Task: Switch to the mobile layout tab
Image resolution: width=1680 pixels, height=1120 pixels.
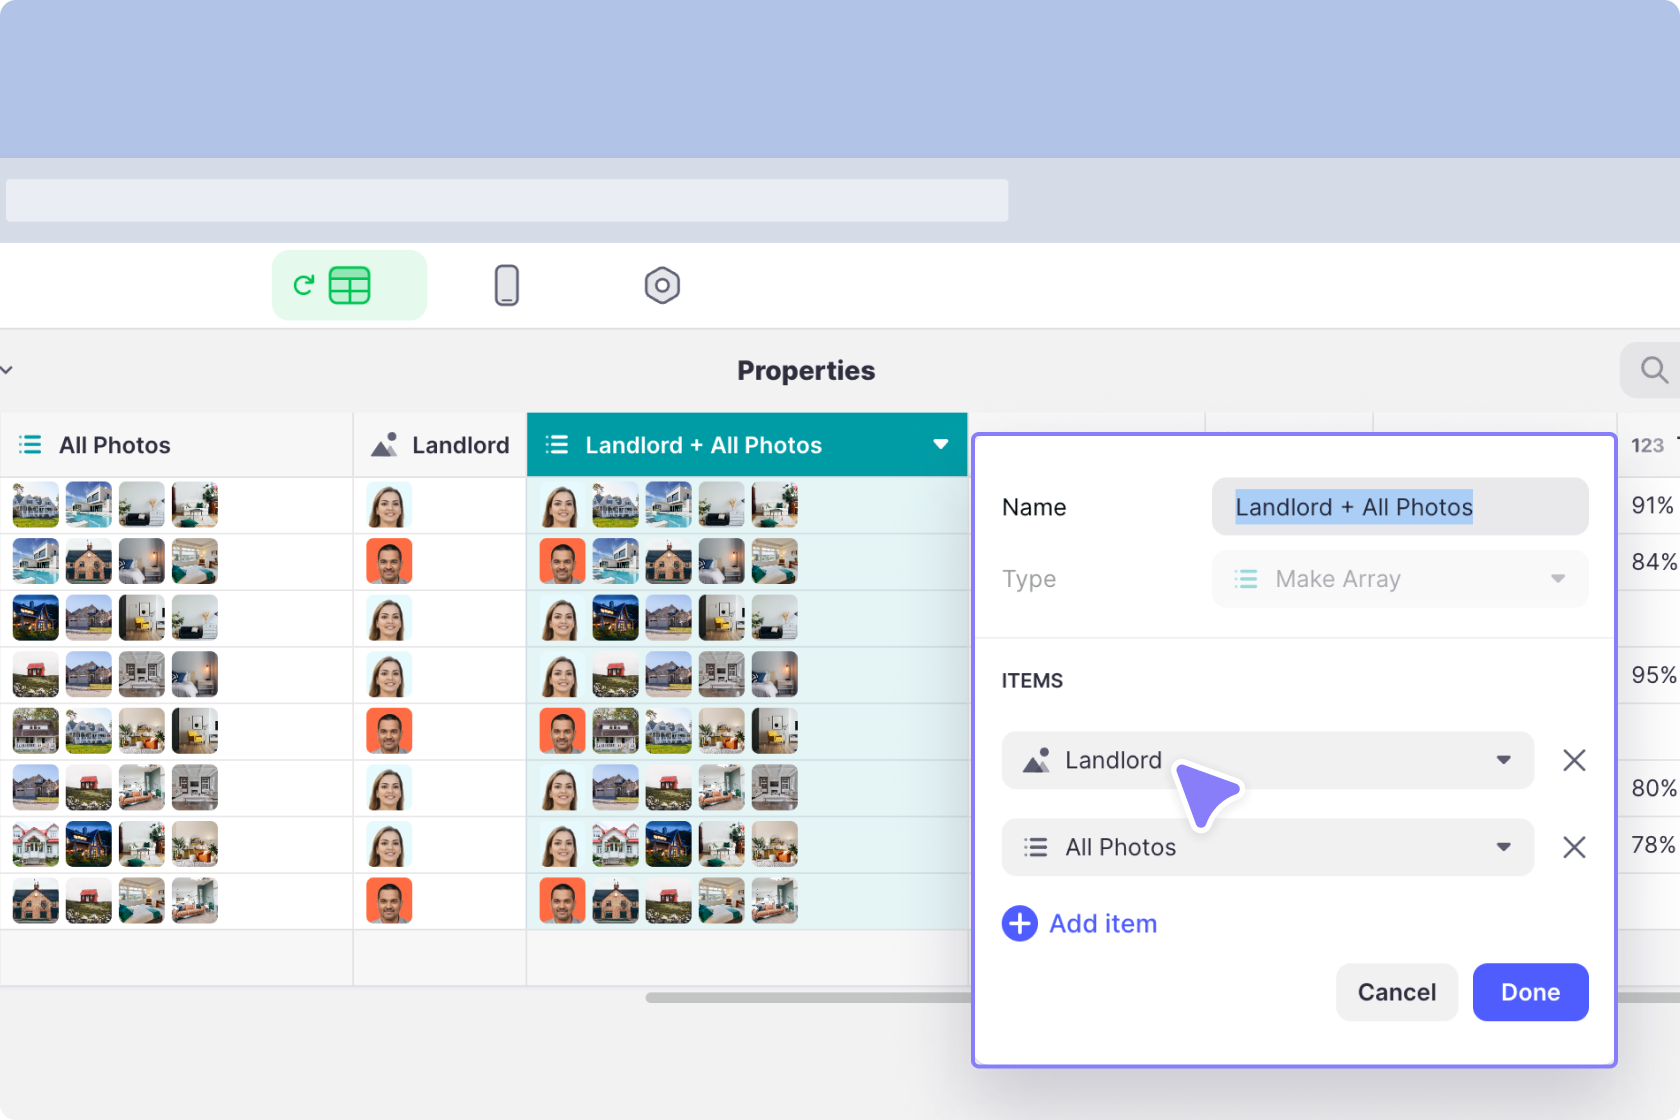Action: tap(507, 286)
